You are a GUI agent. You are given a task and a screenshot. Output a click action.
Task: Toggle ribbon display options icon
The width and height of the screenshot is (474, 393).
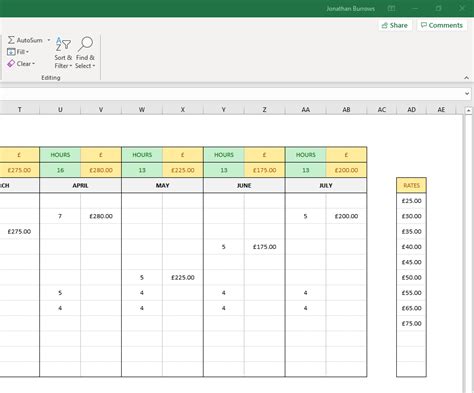click(x=391, y=8)
